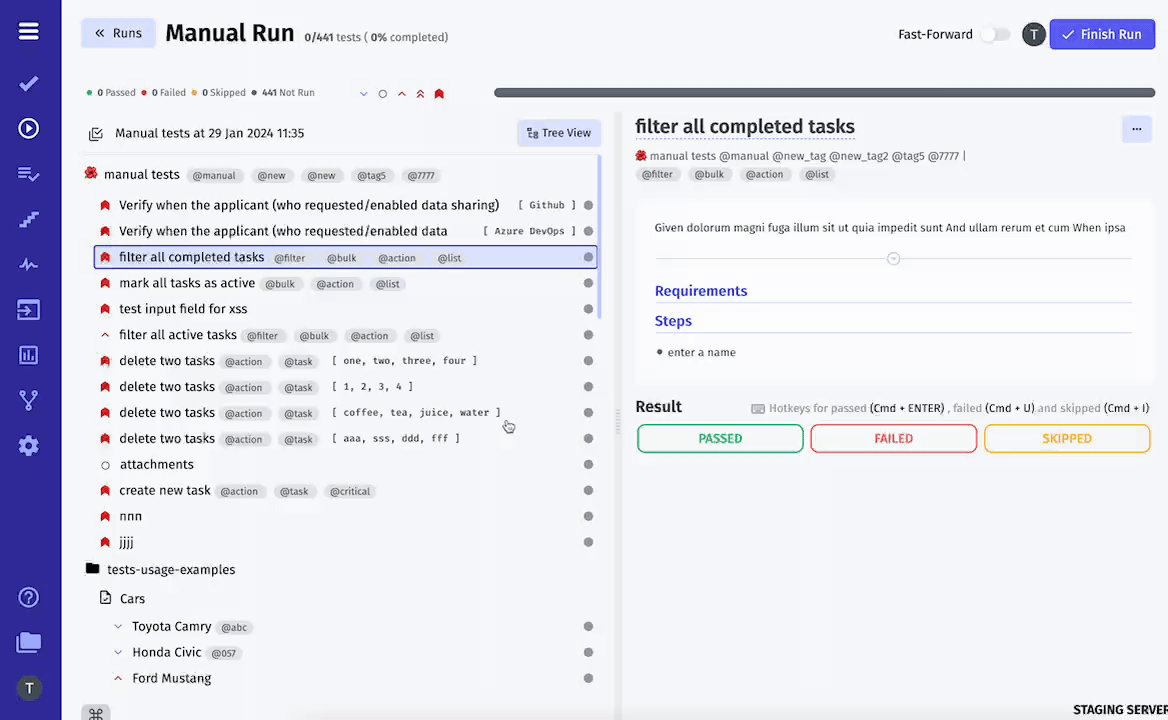Image resolution: width=1168 pixels, height=720 pixels.
Task: Select the 'attachments' test row
Action: point(346,465)
